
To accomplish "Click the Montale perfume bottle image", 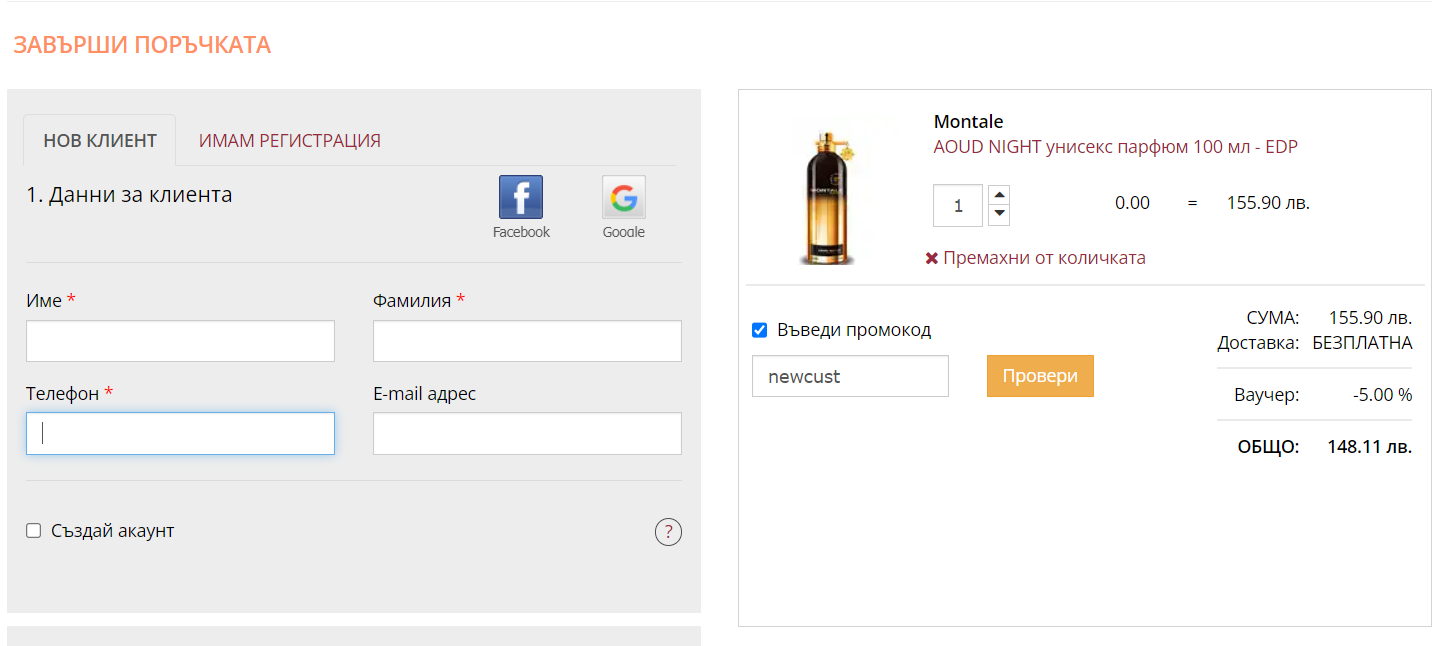I will 830,190.
